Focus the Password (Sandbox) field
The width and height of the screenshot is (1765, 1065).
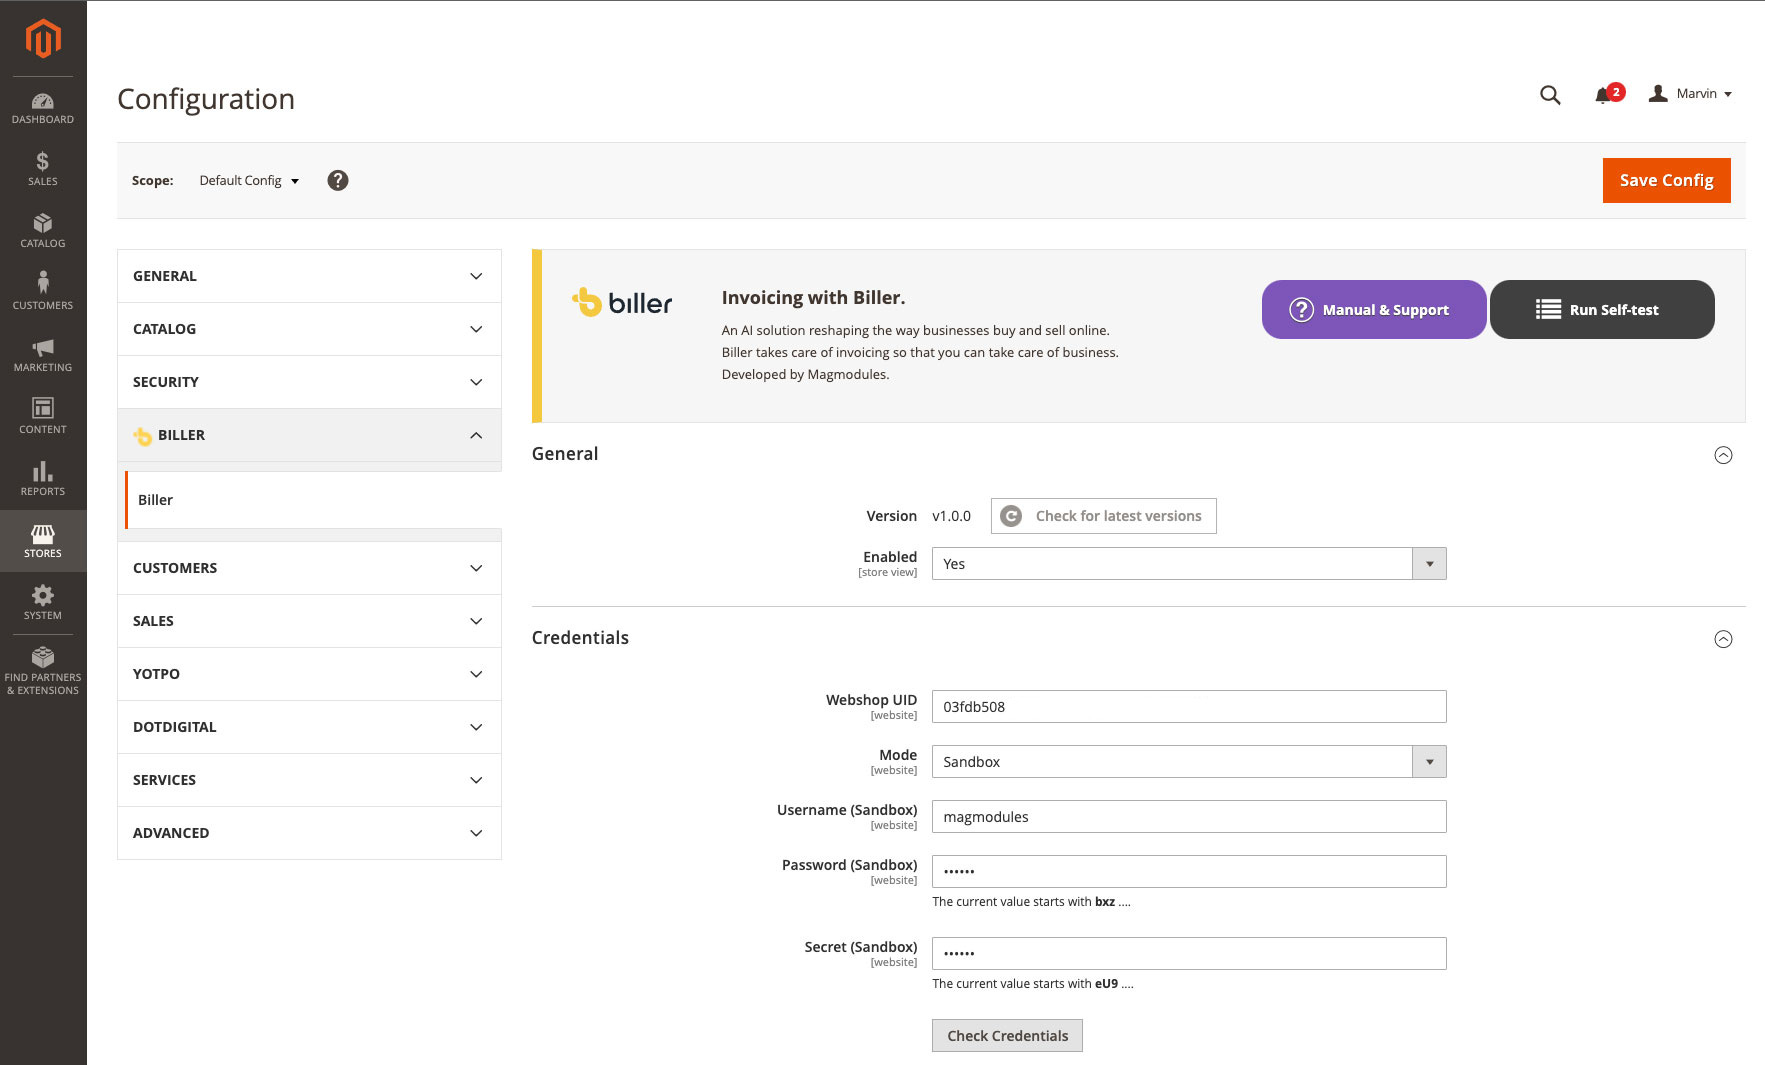1189,872
